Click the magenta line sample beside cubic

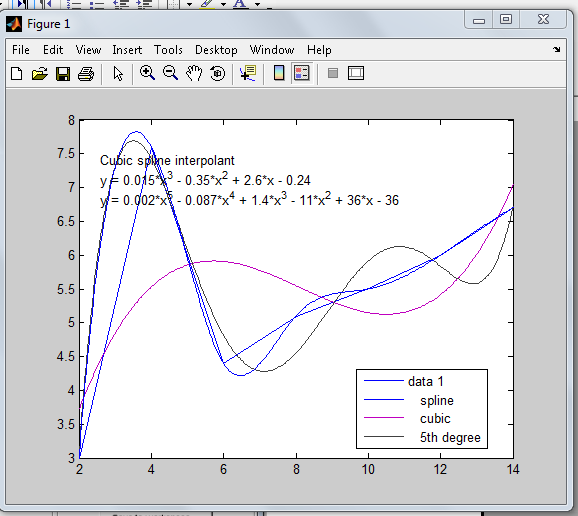point(384,418)
